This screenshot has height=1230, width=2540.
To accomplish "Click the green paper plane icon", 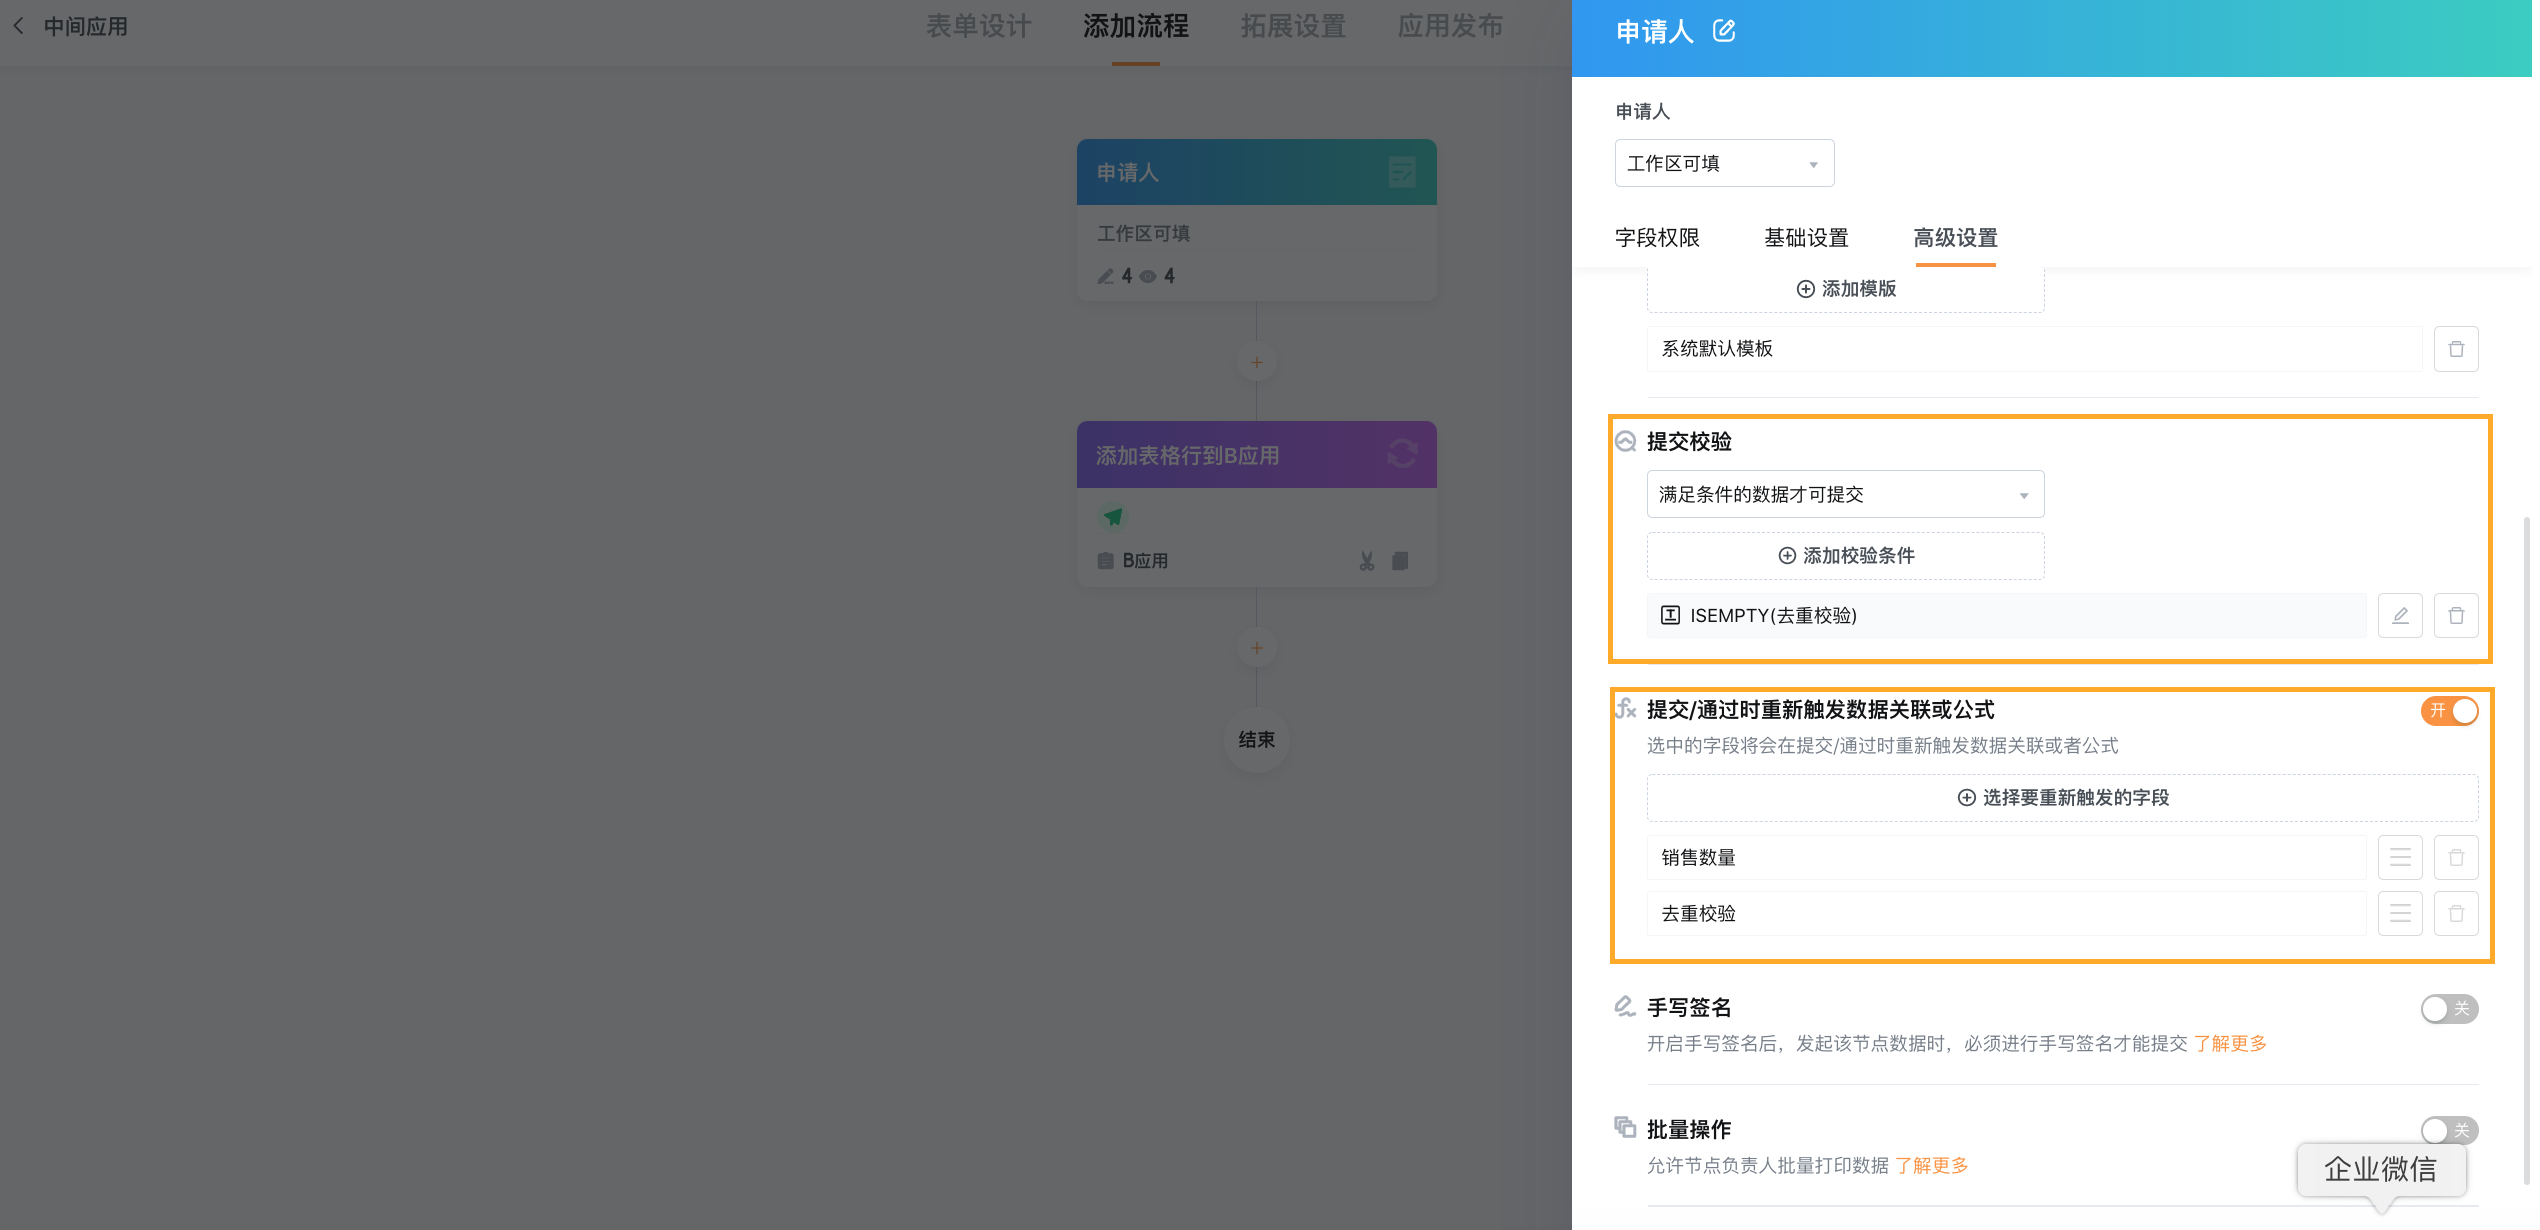I will coord(1113,517).
